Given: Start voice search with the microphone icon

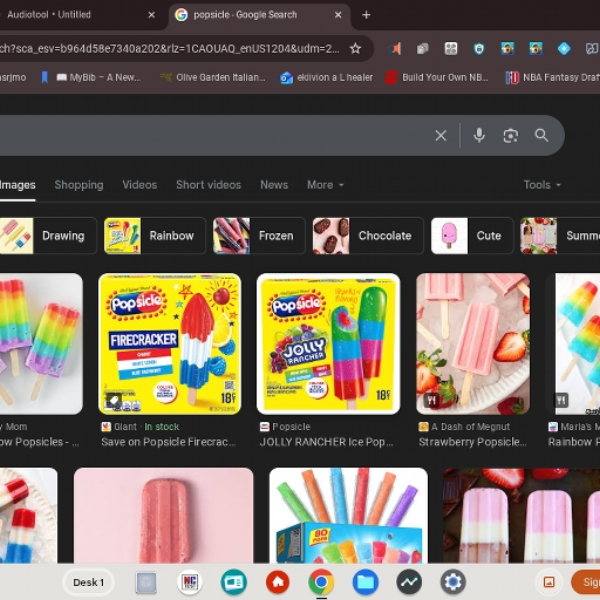Looking at the screenshot, I should 479,135.
